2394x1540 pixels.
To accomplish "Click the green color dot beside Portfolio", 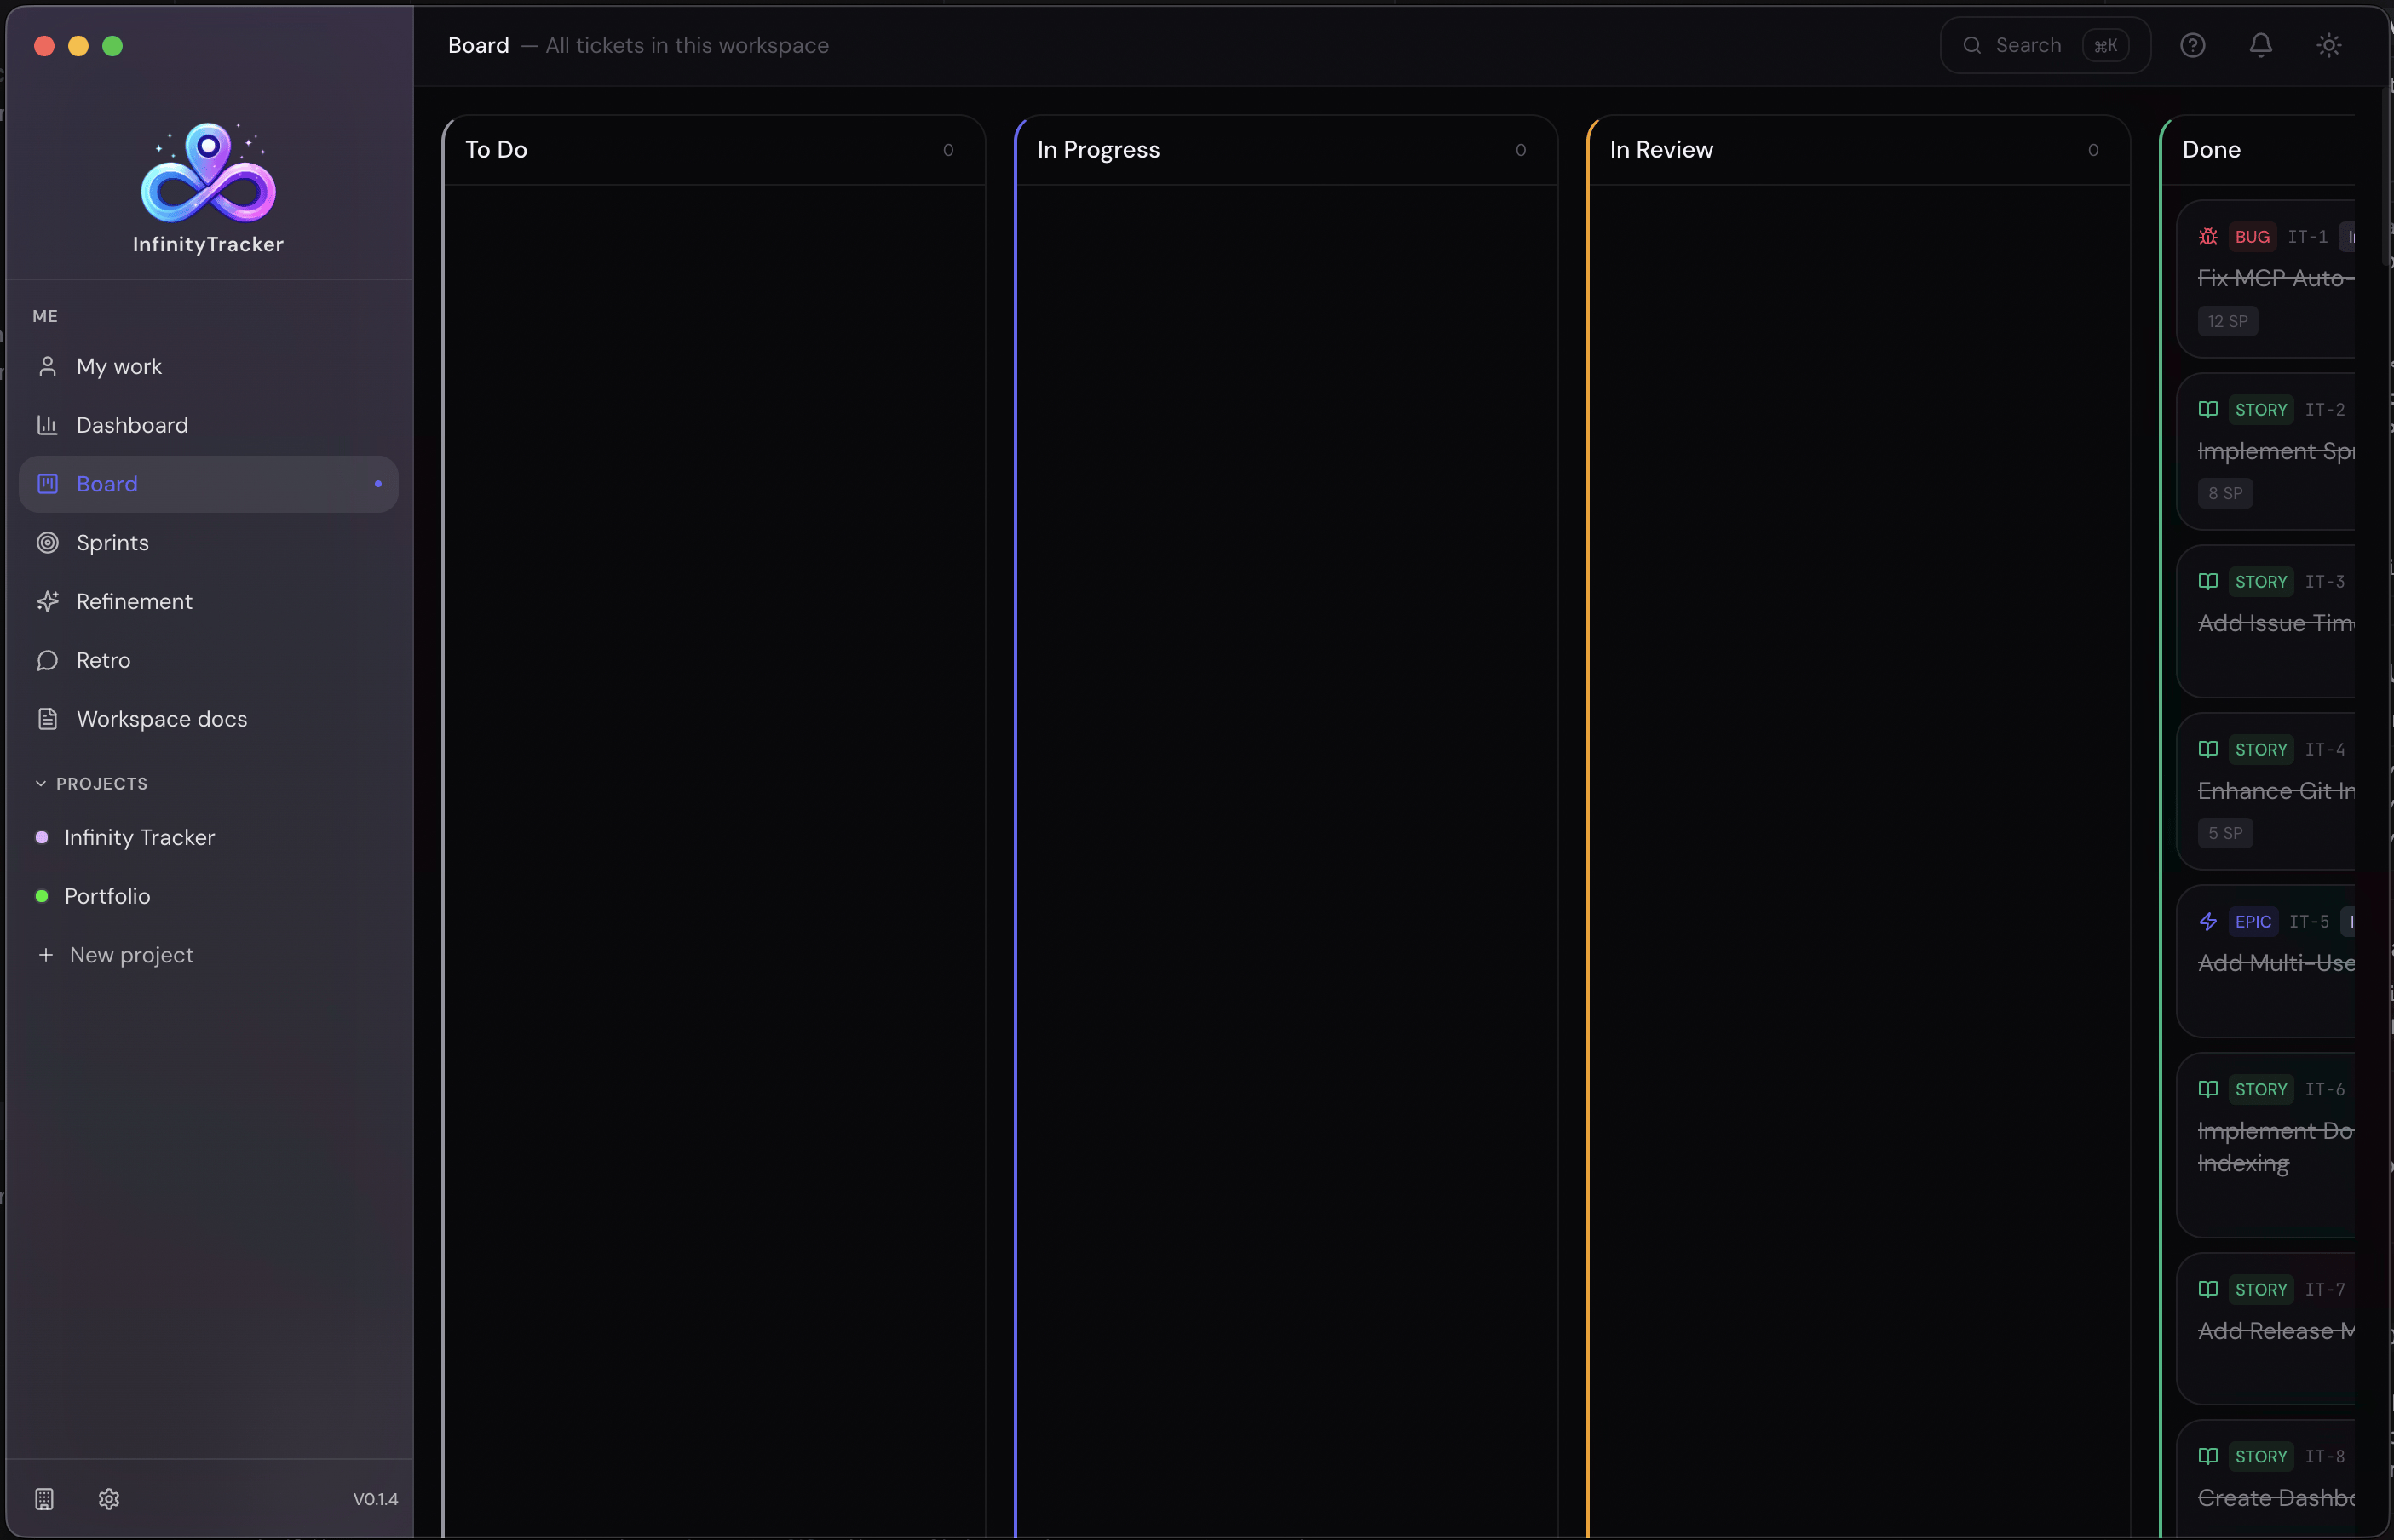I will pyautogui.click(x=42, y=896).
